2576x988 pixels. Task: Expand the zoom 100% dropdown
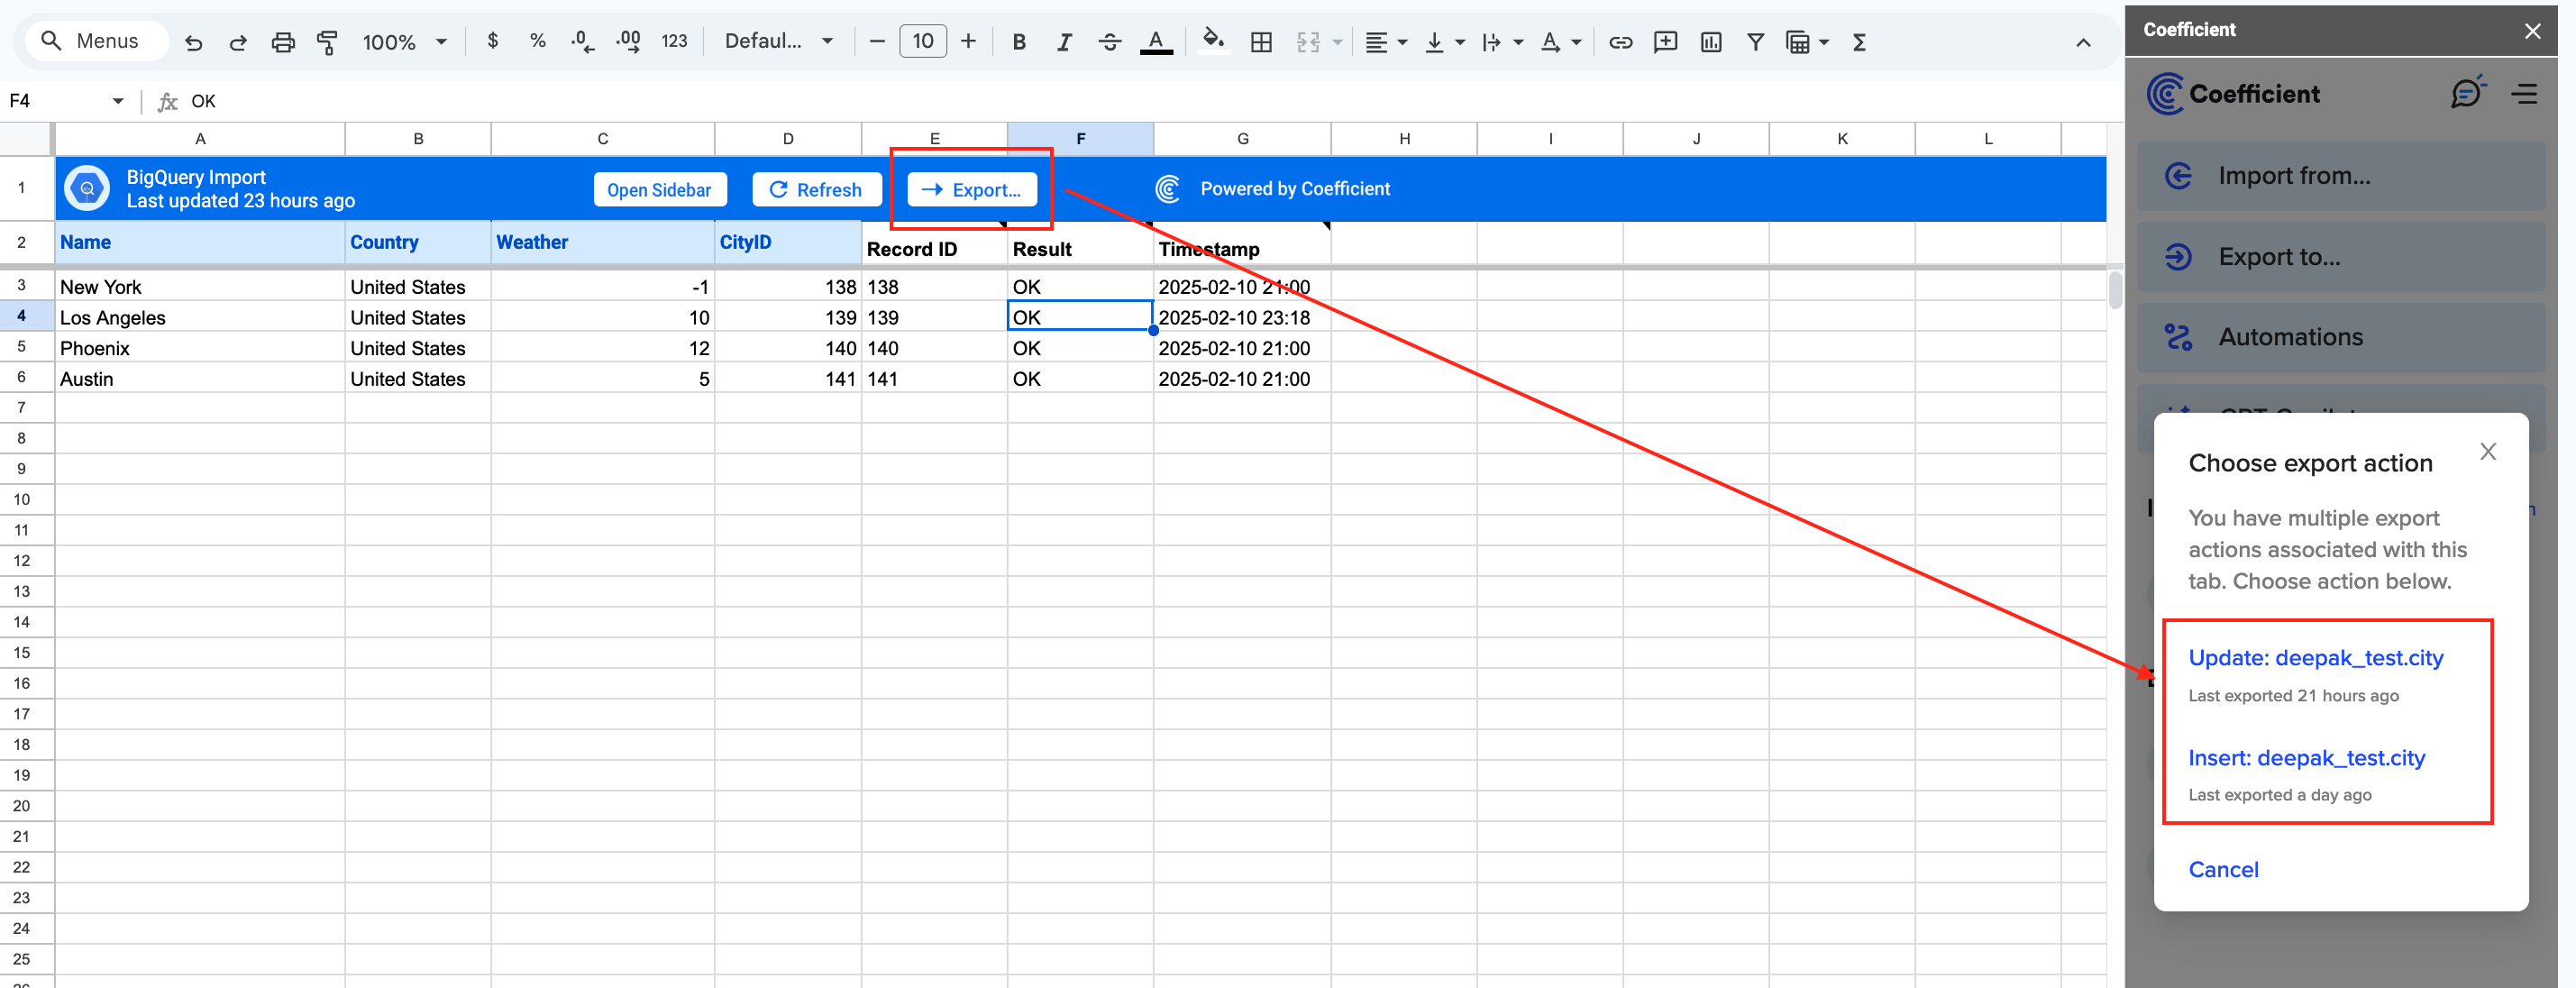(404, 42)
